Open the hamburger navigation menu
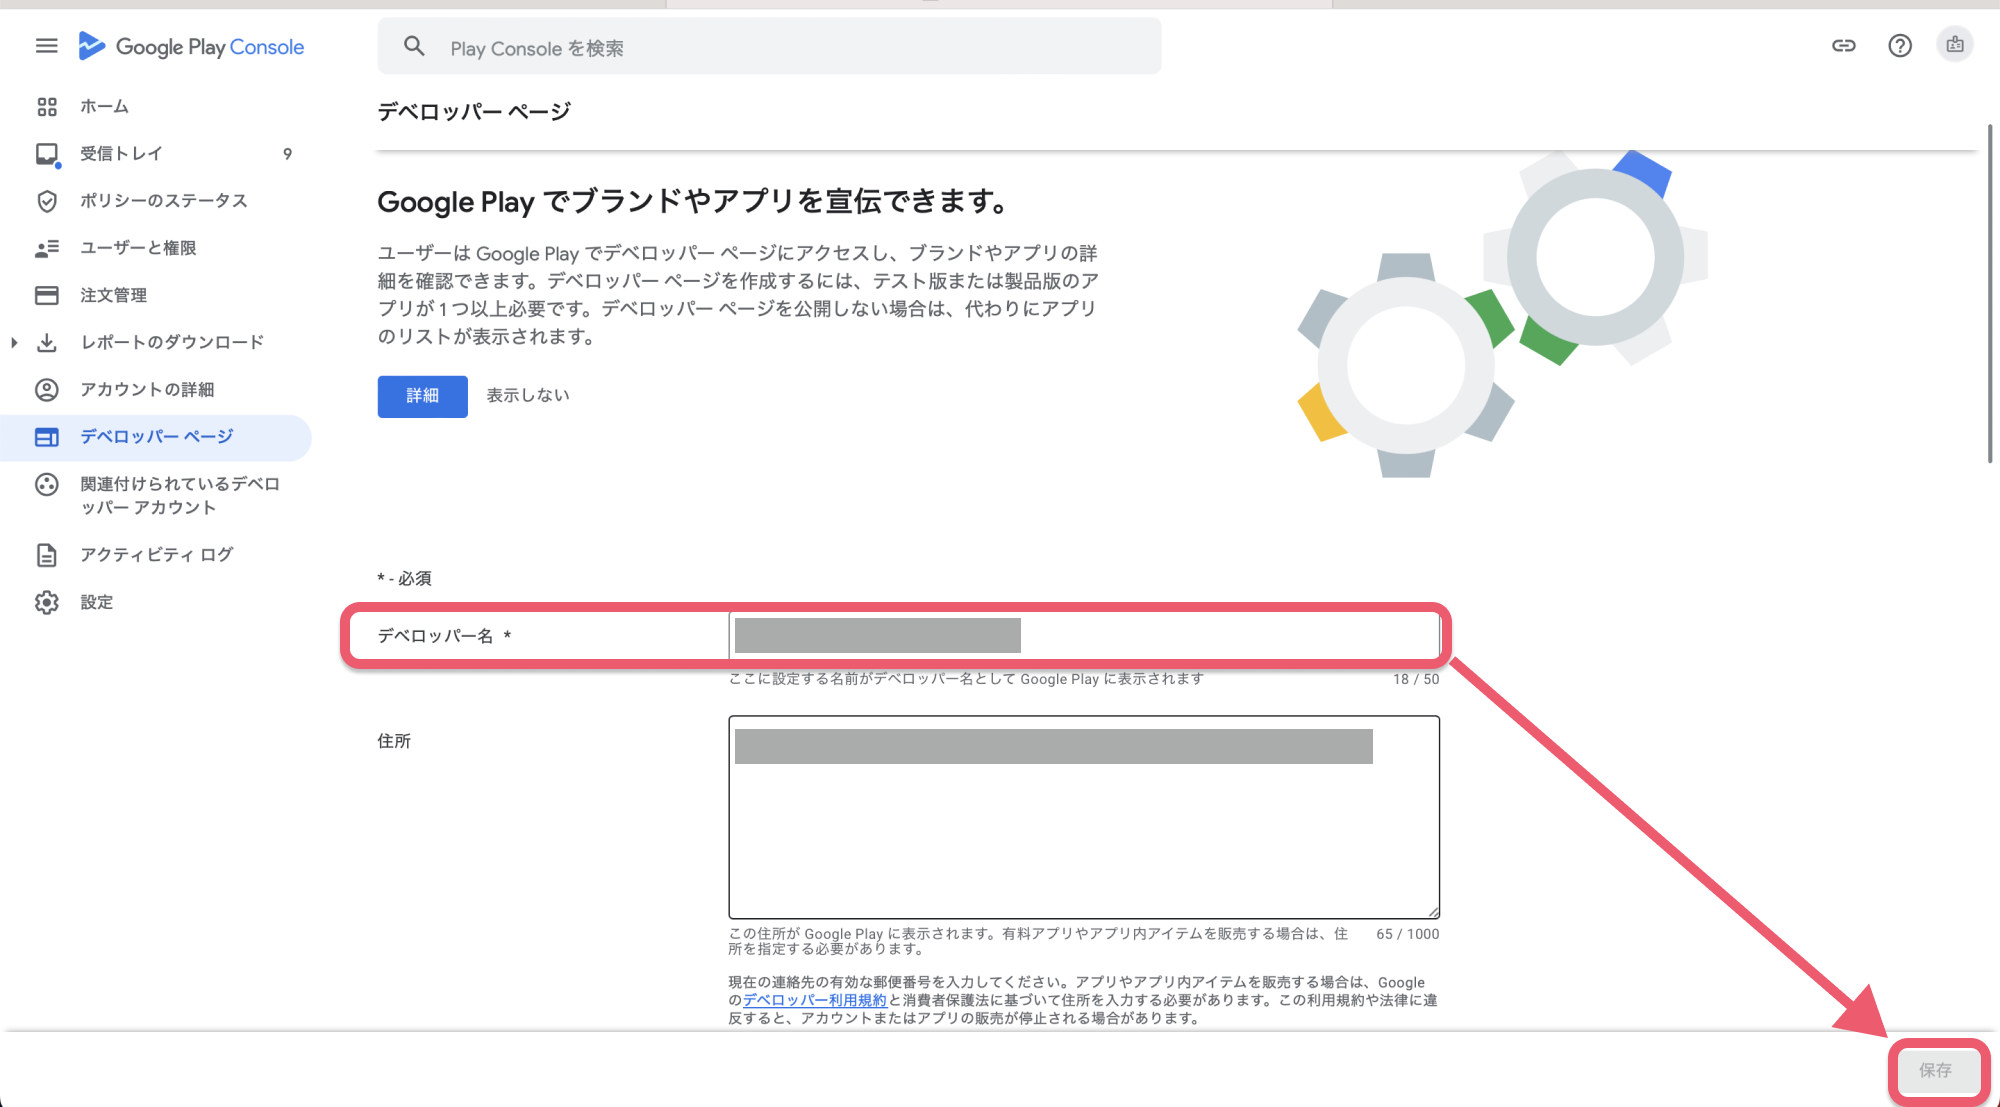2000x1107 pixels. [x=46, y=46]
